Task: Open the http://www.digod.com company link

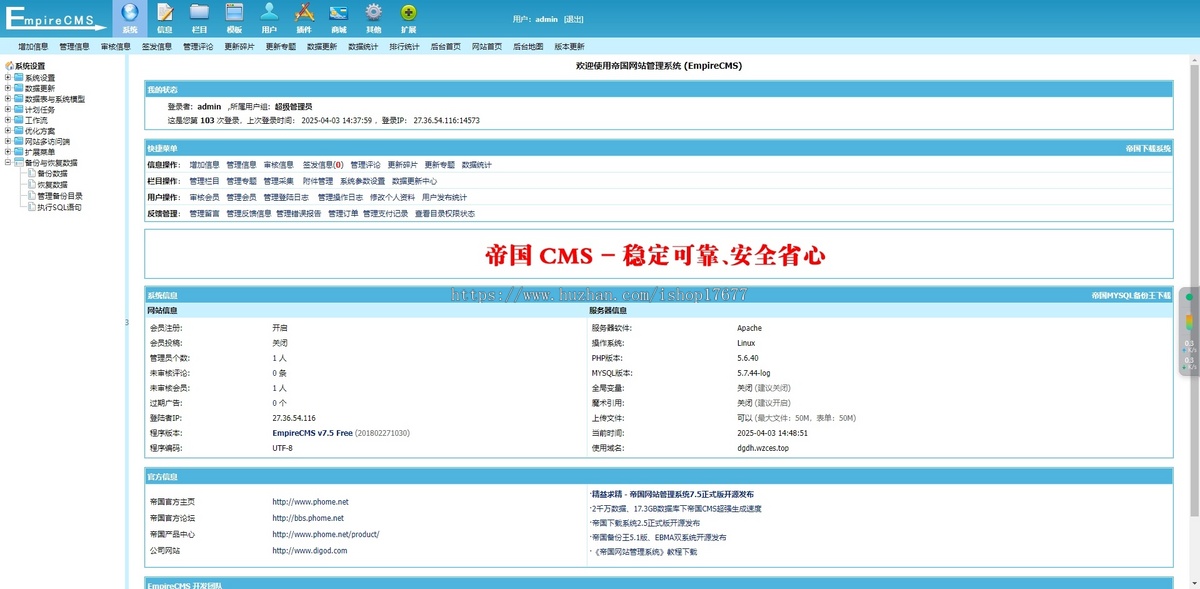Action: point(310,550)
